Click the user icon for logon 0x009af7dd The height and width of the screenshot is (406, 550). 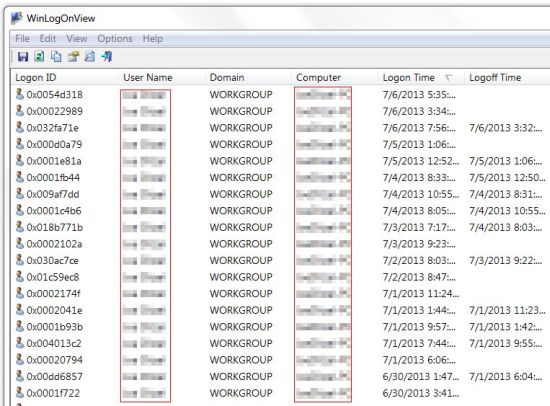tap(20, 193)
